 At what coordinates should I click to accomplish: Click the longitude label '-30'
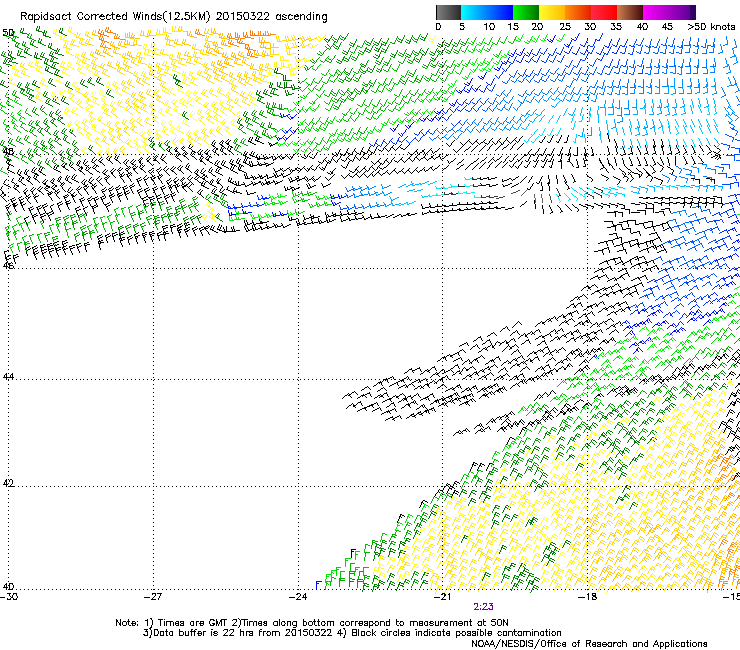coord(9,597)
